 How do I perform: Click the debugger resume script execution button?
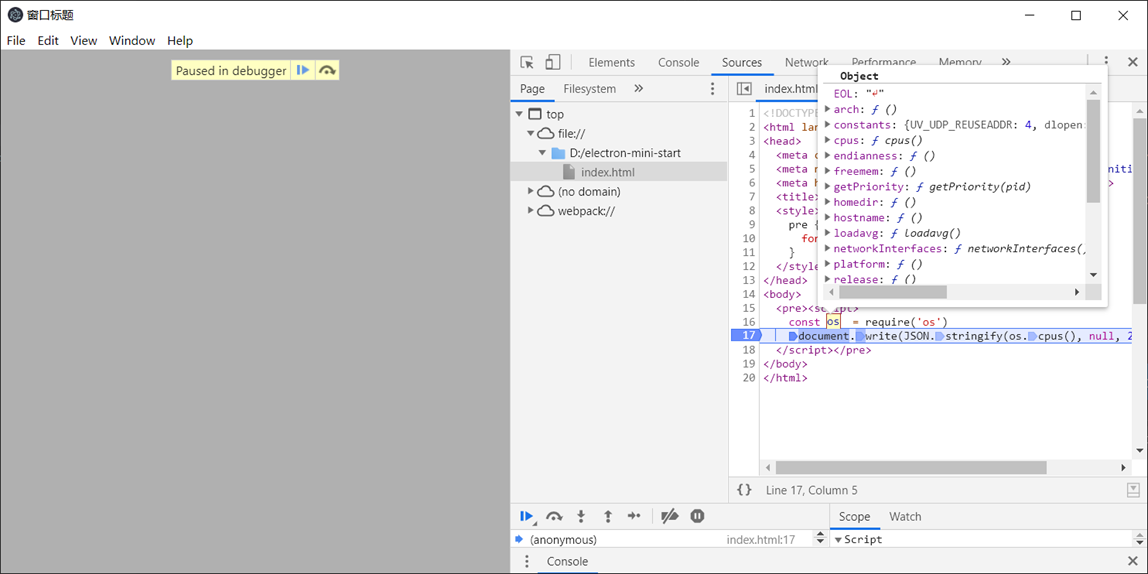click(x=526, y=516)
